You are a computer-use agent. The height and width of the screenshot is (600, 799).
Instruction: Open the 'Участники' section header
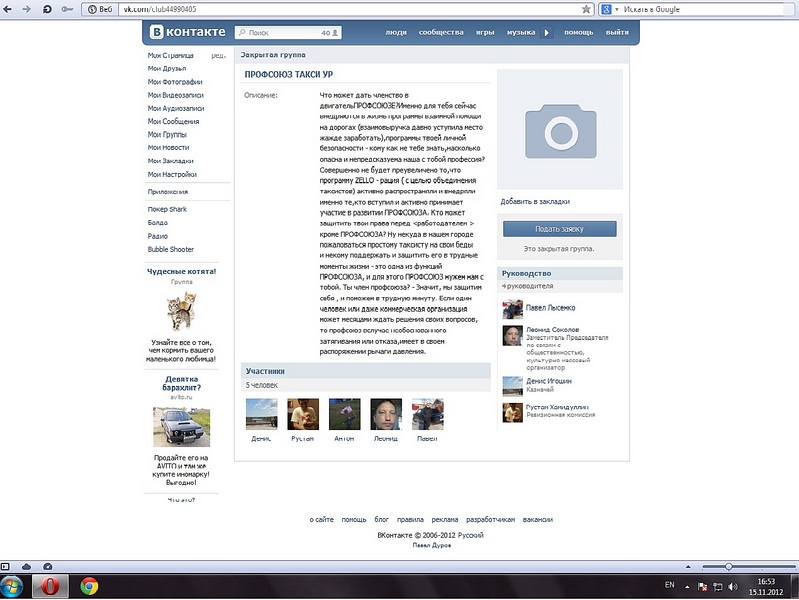tap(265, 371)
